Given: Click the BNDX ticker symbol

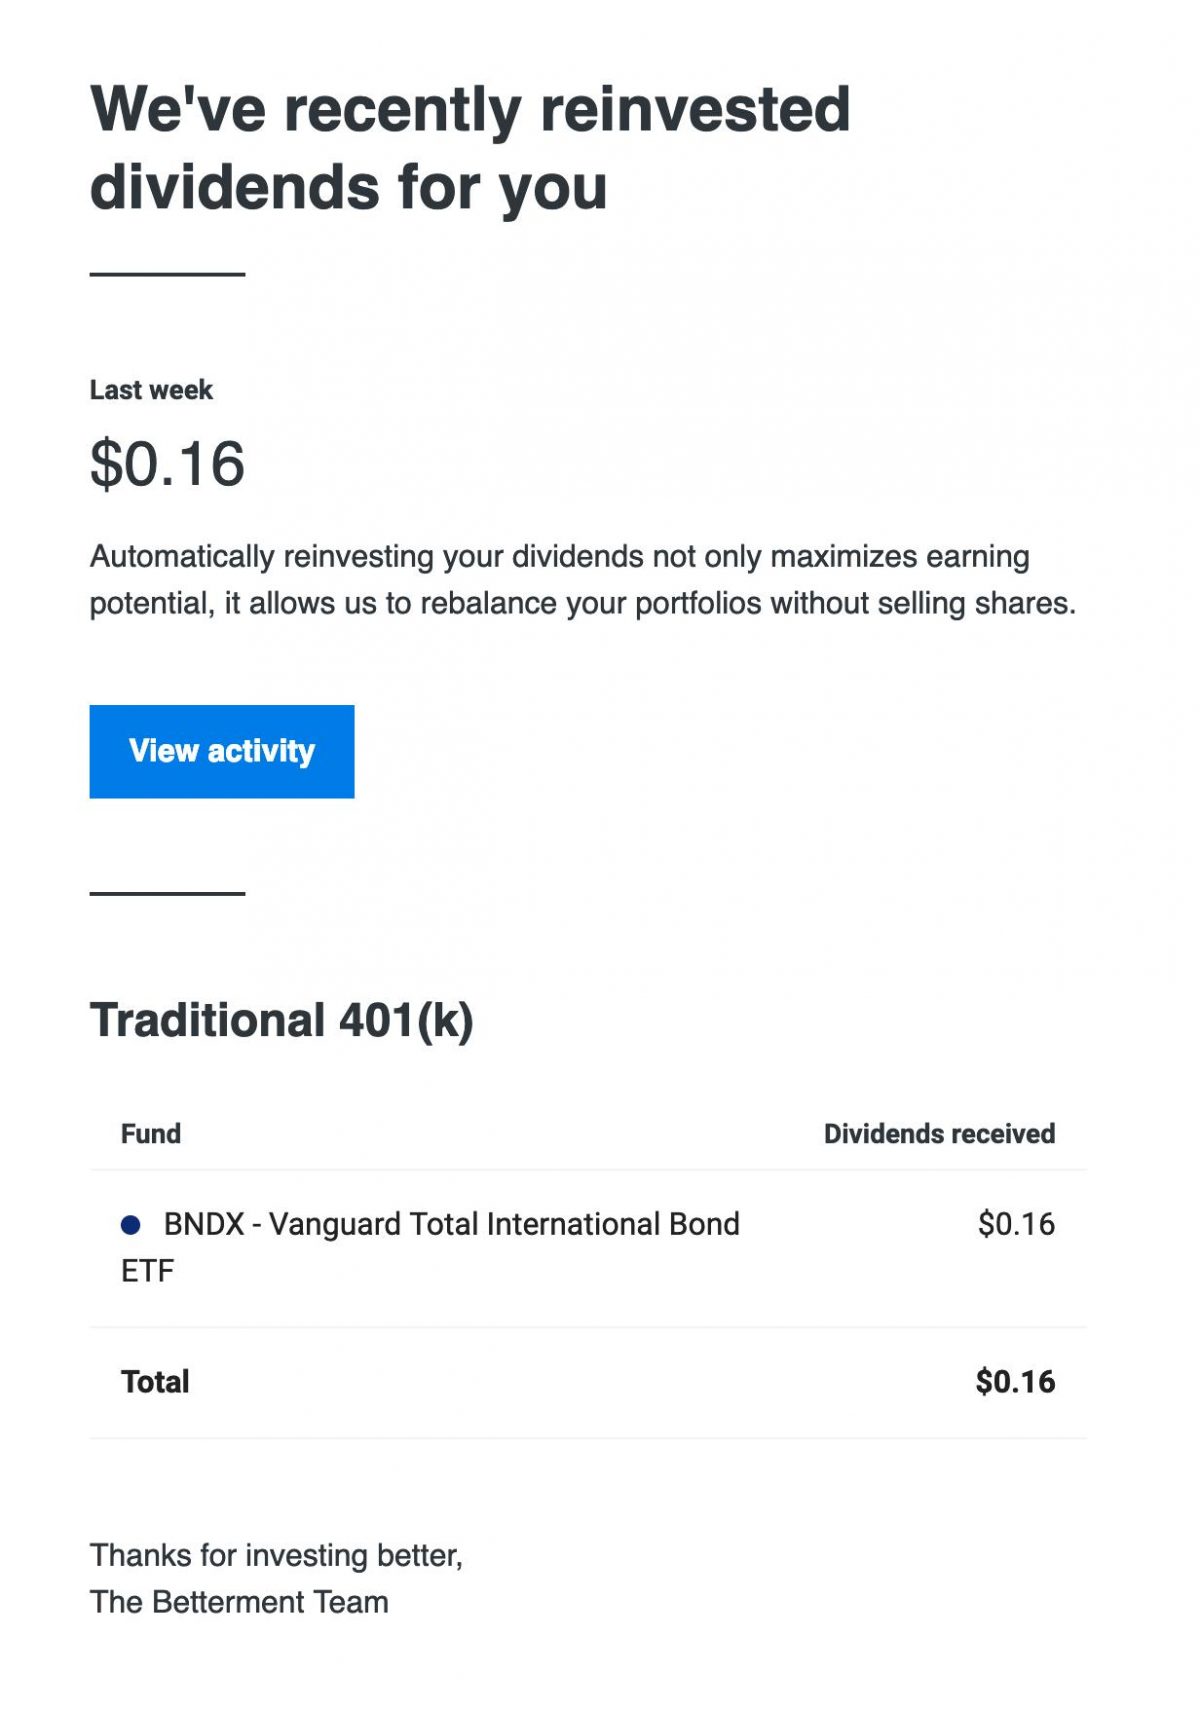Looking at the screenshot, I should 204,1224.
